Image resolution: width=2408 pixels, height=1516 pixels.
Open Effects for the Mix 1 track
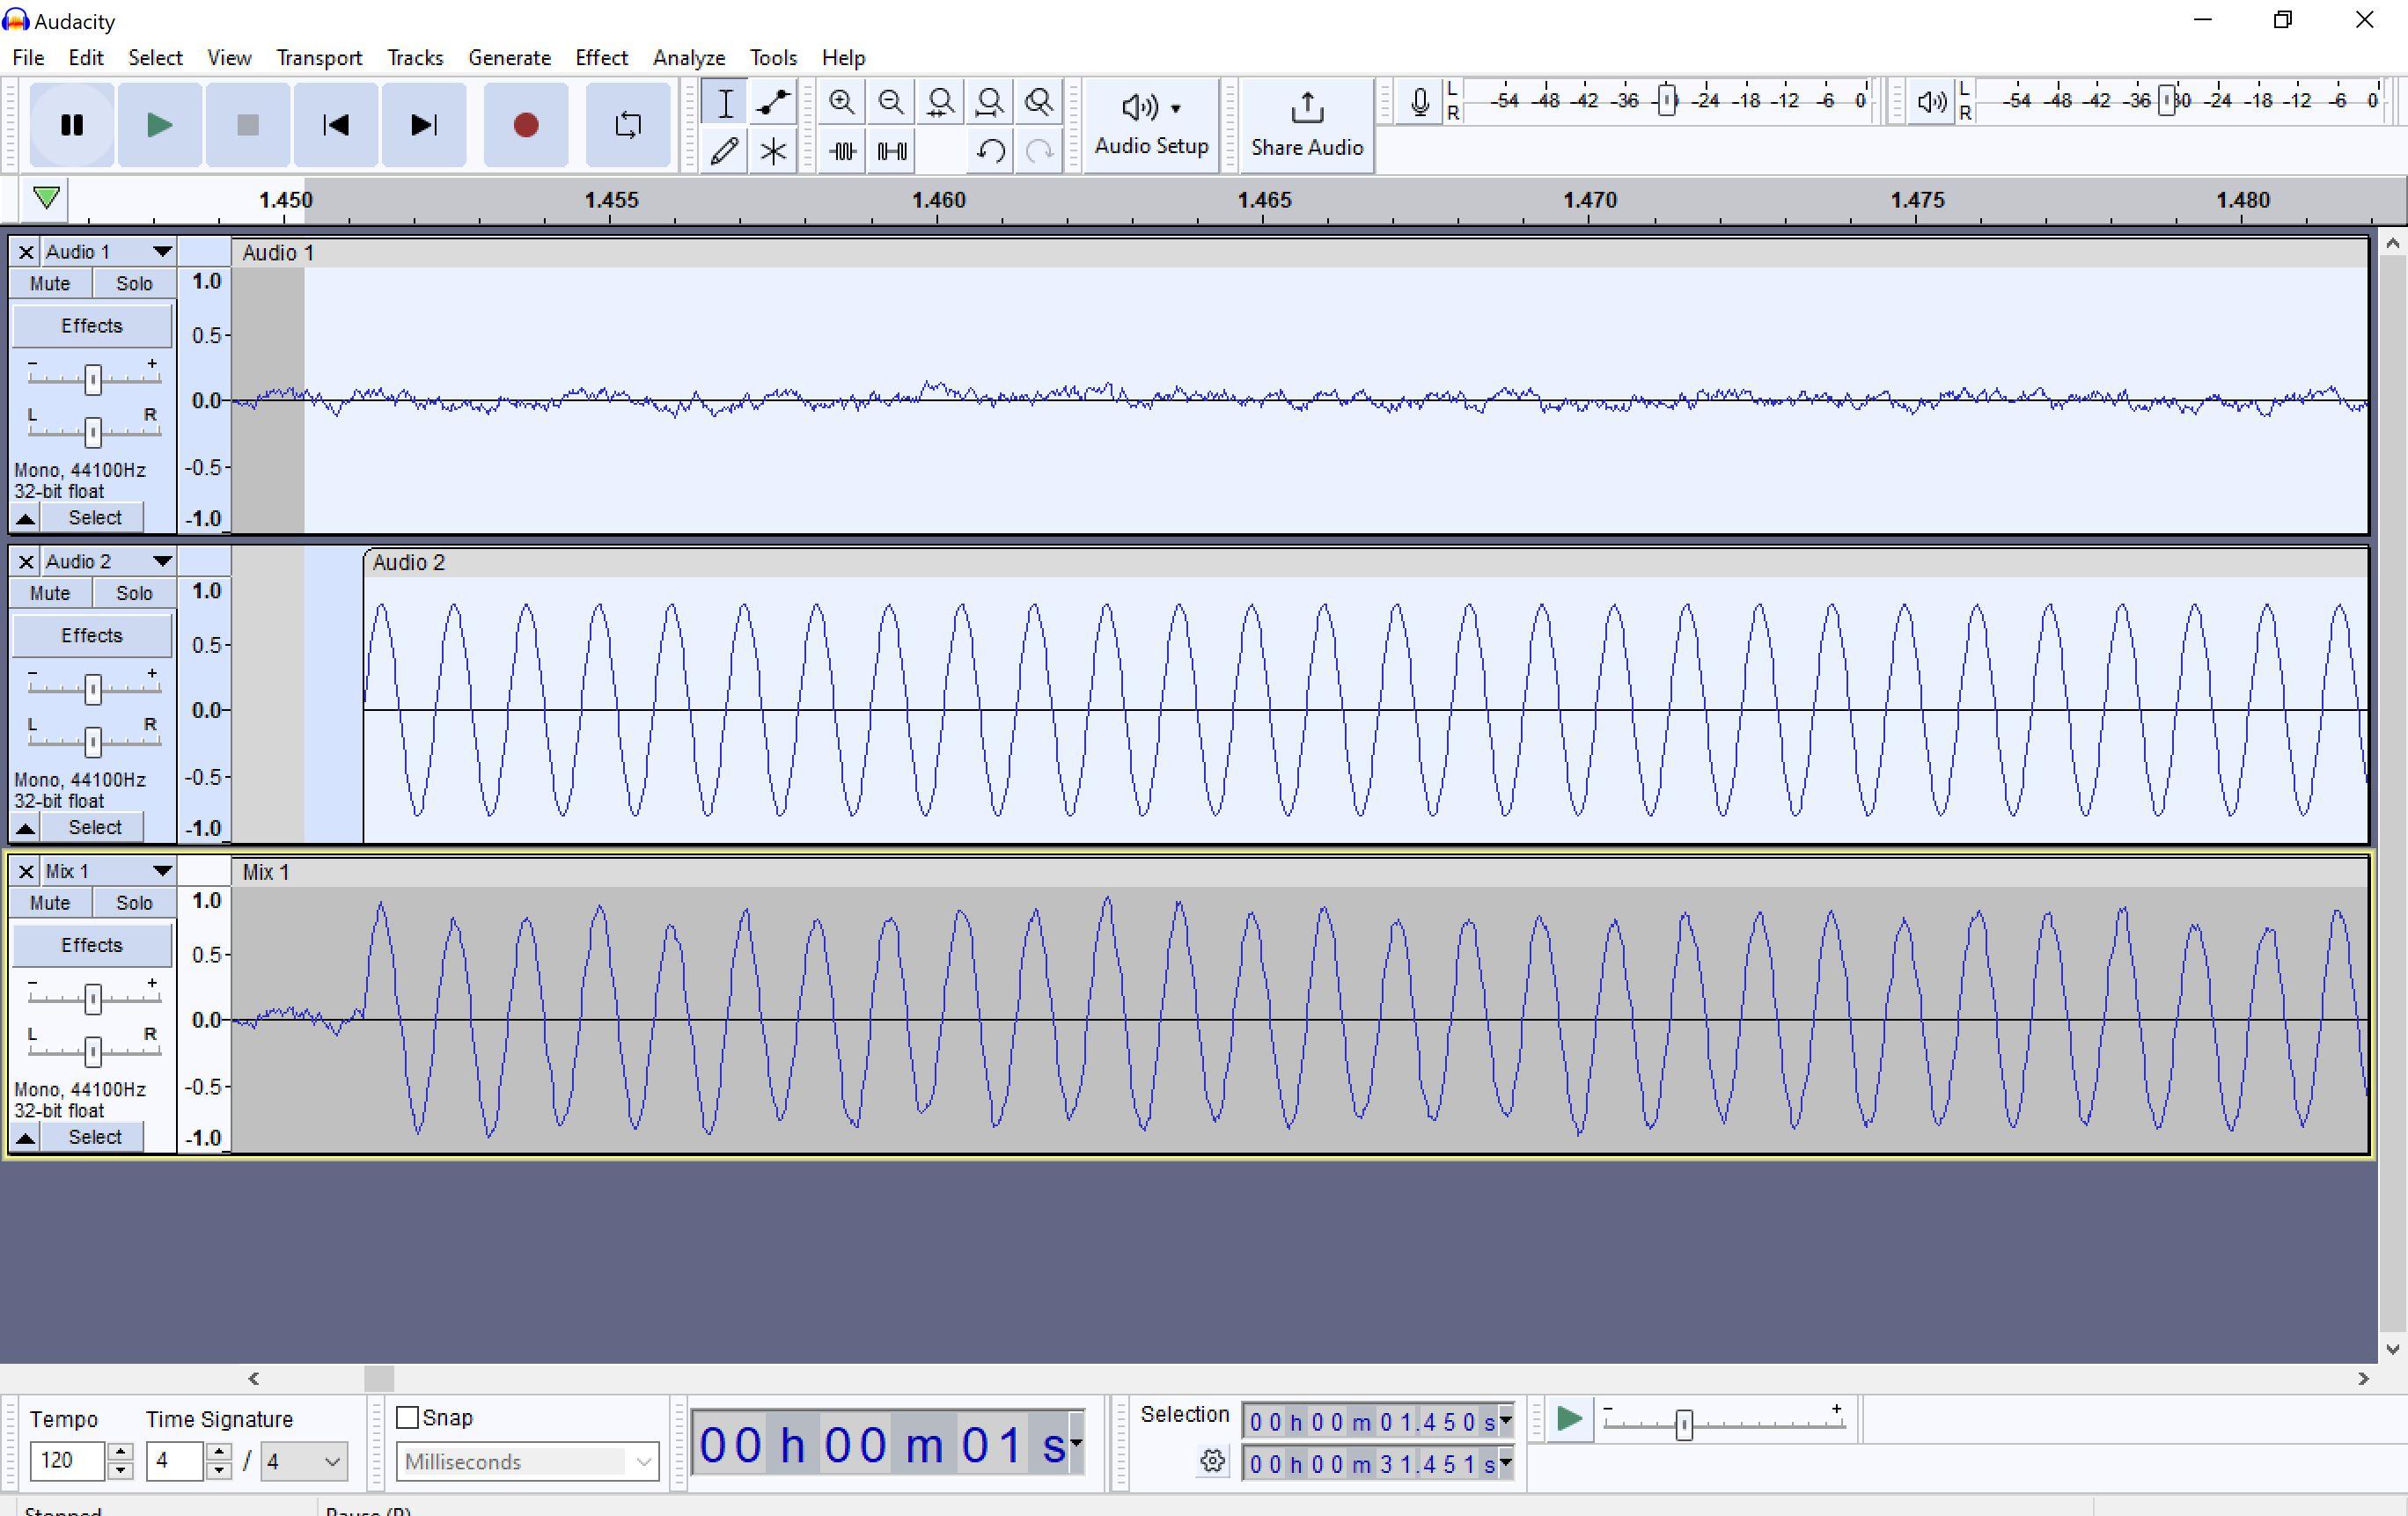[x=91, y=946]
